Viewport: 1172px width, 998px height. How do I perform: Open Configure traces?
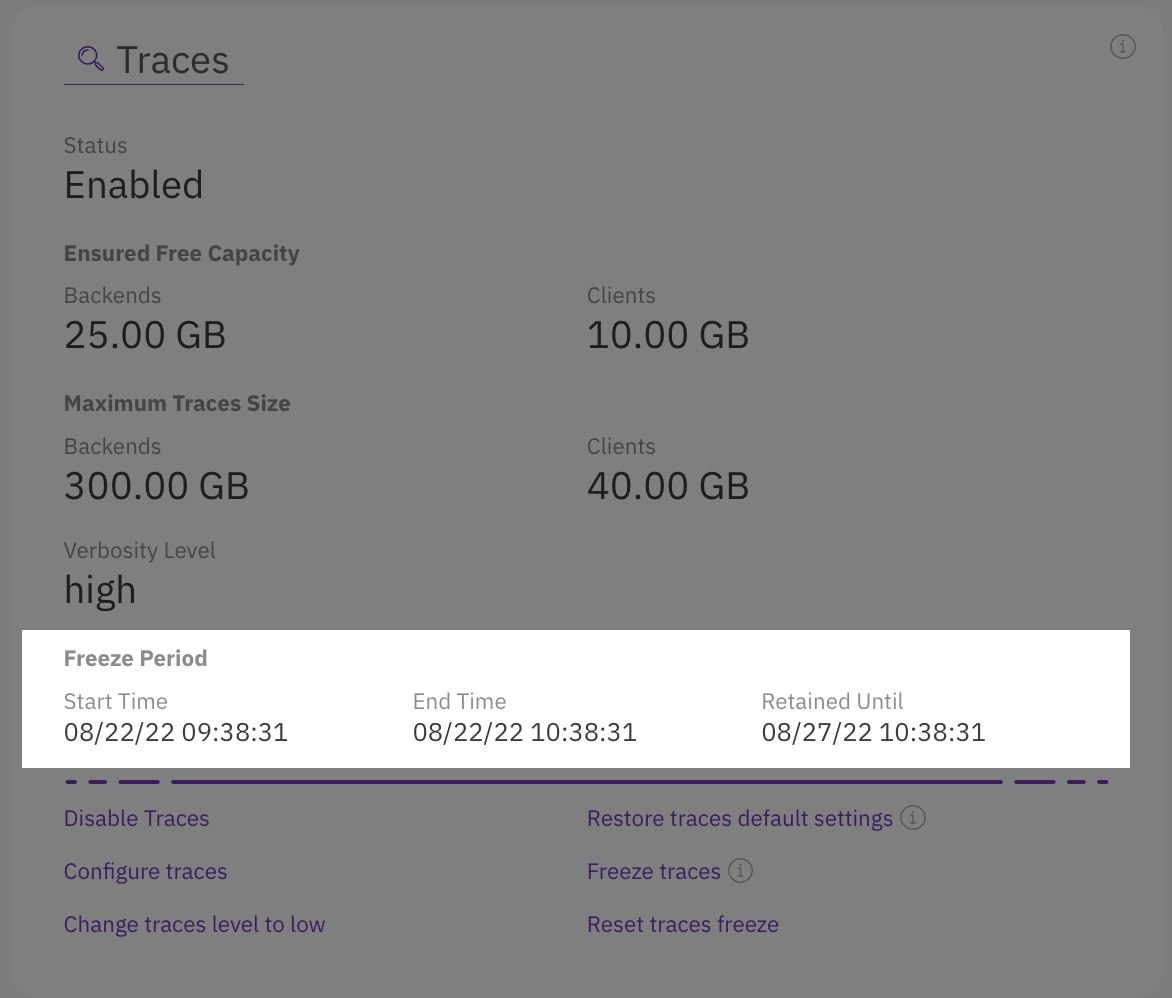145,872
